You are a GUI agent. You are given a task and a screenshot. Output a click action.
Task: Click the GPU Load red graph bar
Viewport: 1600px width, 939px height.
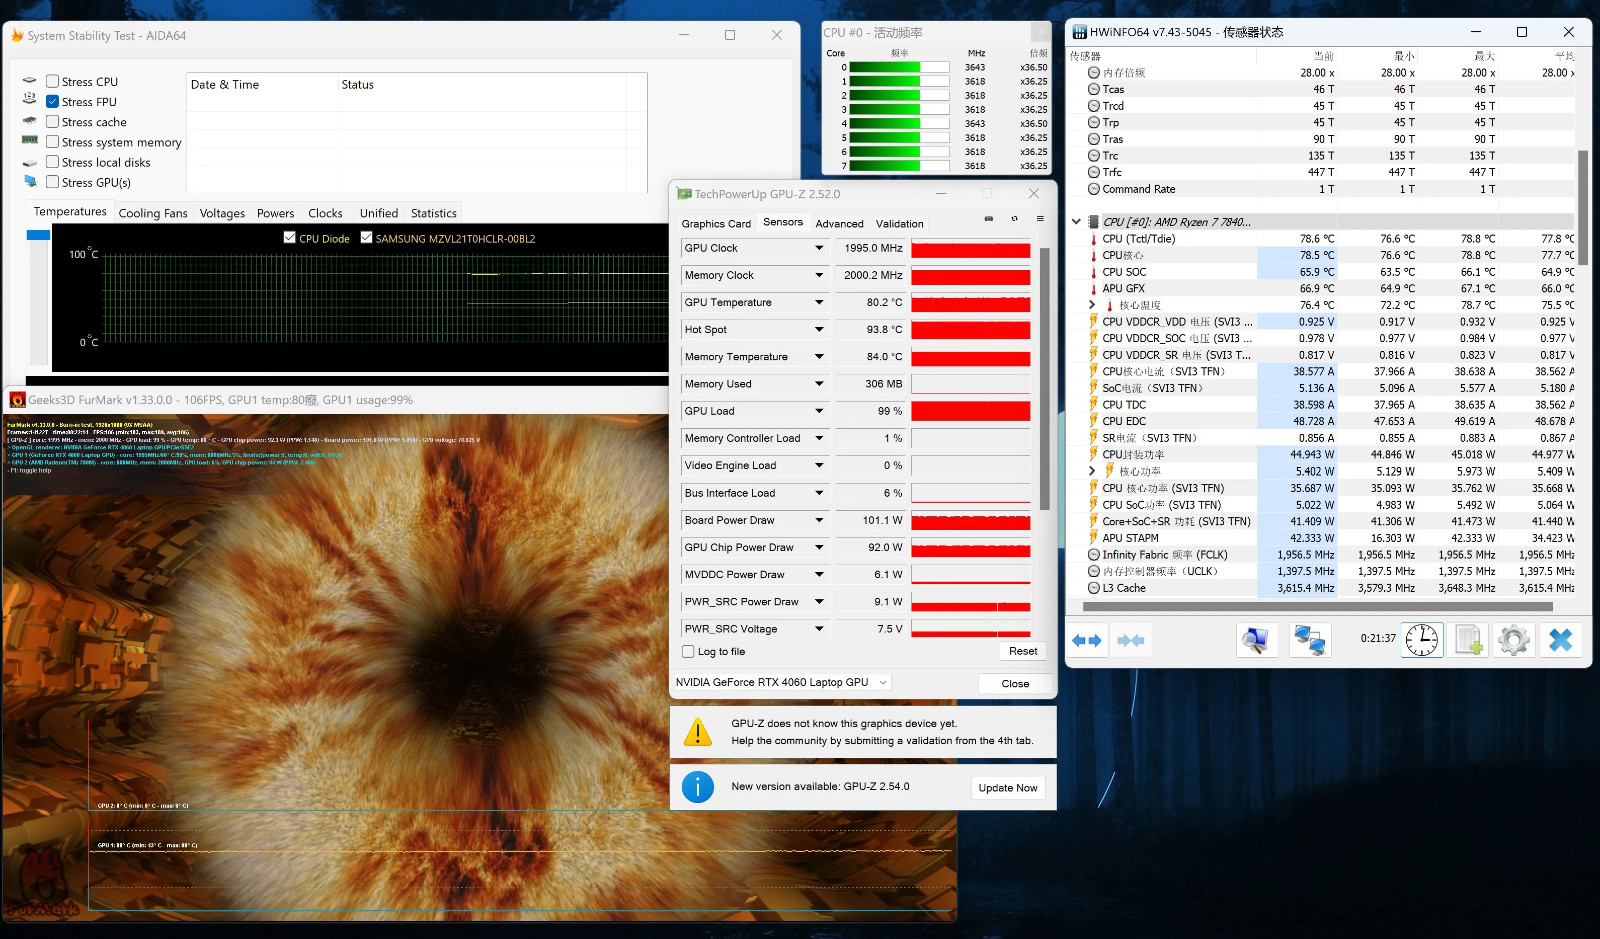971,411
